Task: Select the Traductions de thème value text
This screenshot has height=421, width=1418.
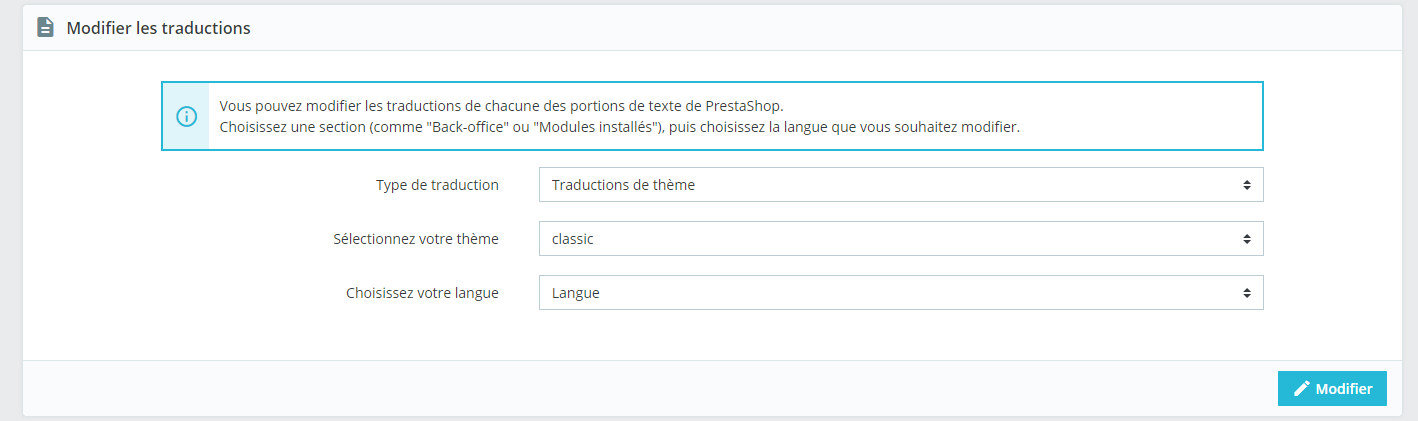Action: coord(623,185)
